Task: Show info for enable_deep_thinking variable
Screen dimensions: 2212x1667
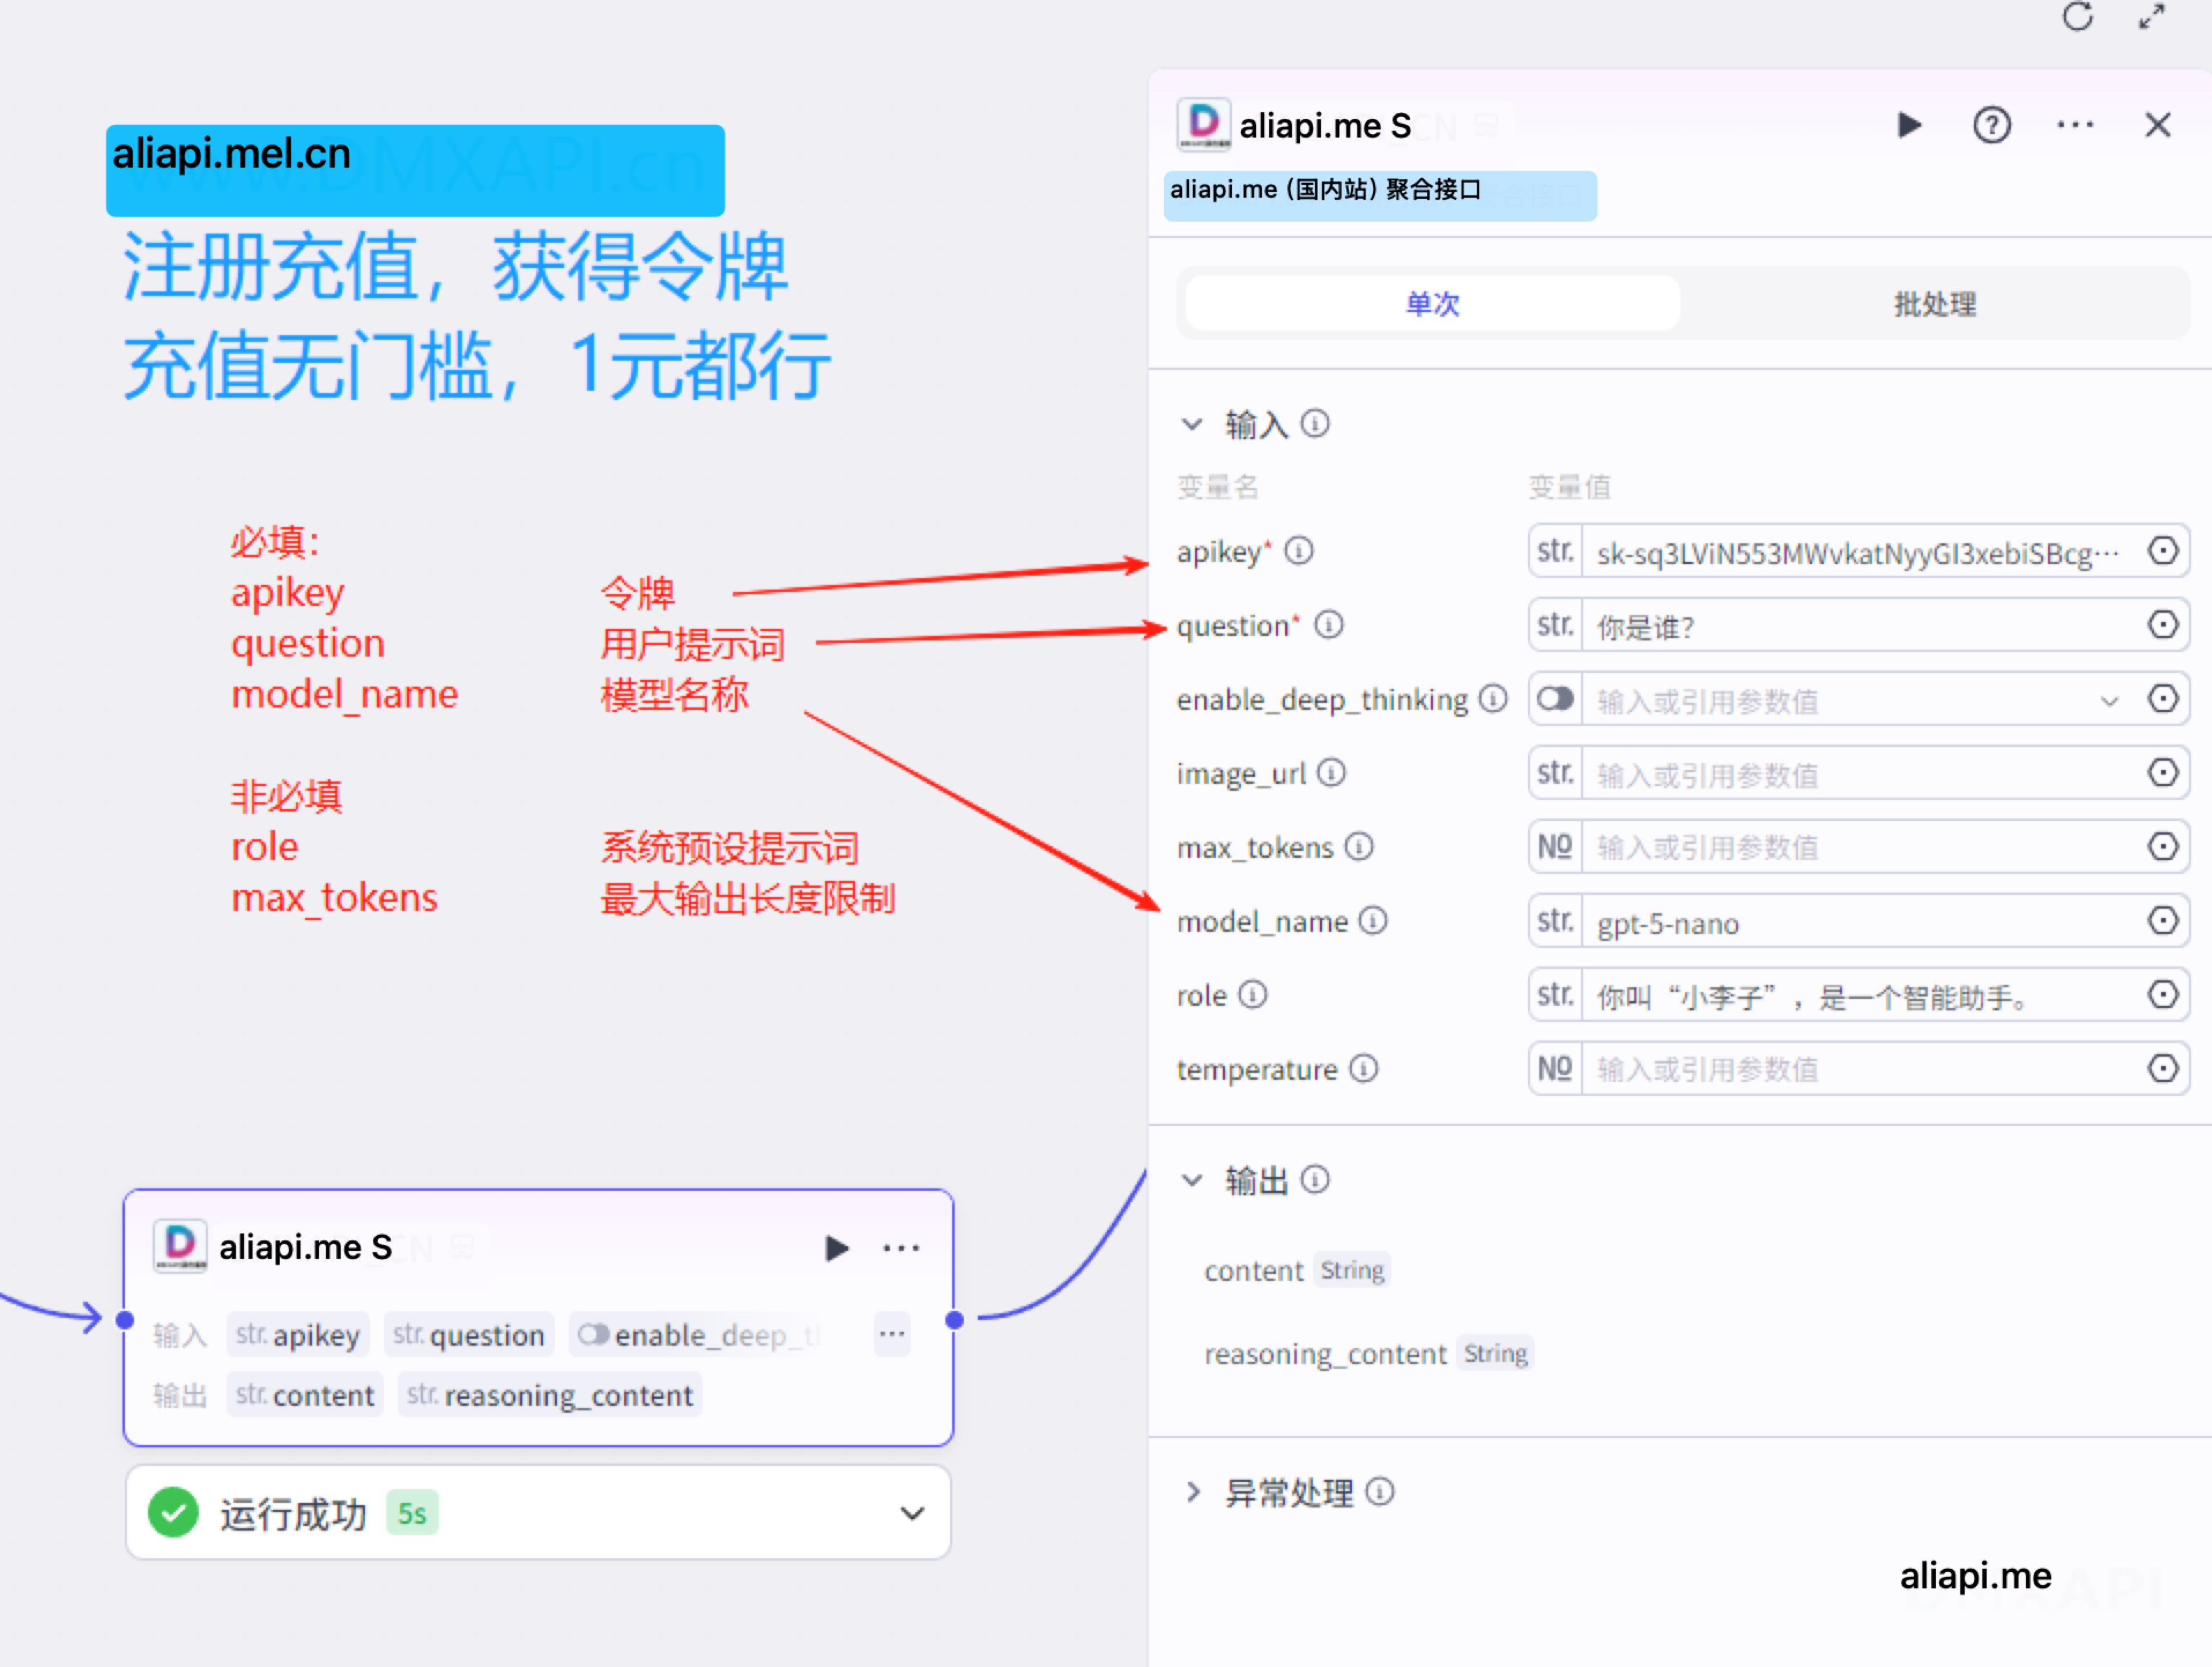Action: point(1493,698)
